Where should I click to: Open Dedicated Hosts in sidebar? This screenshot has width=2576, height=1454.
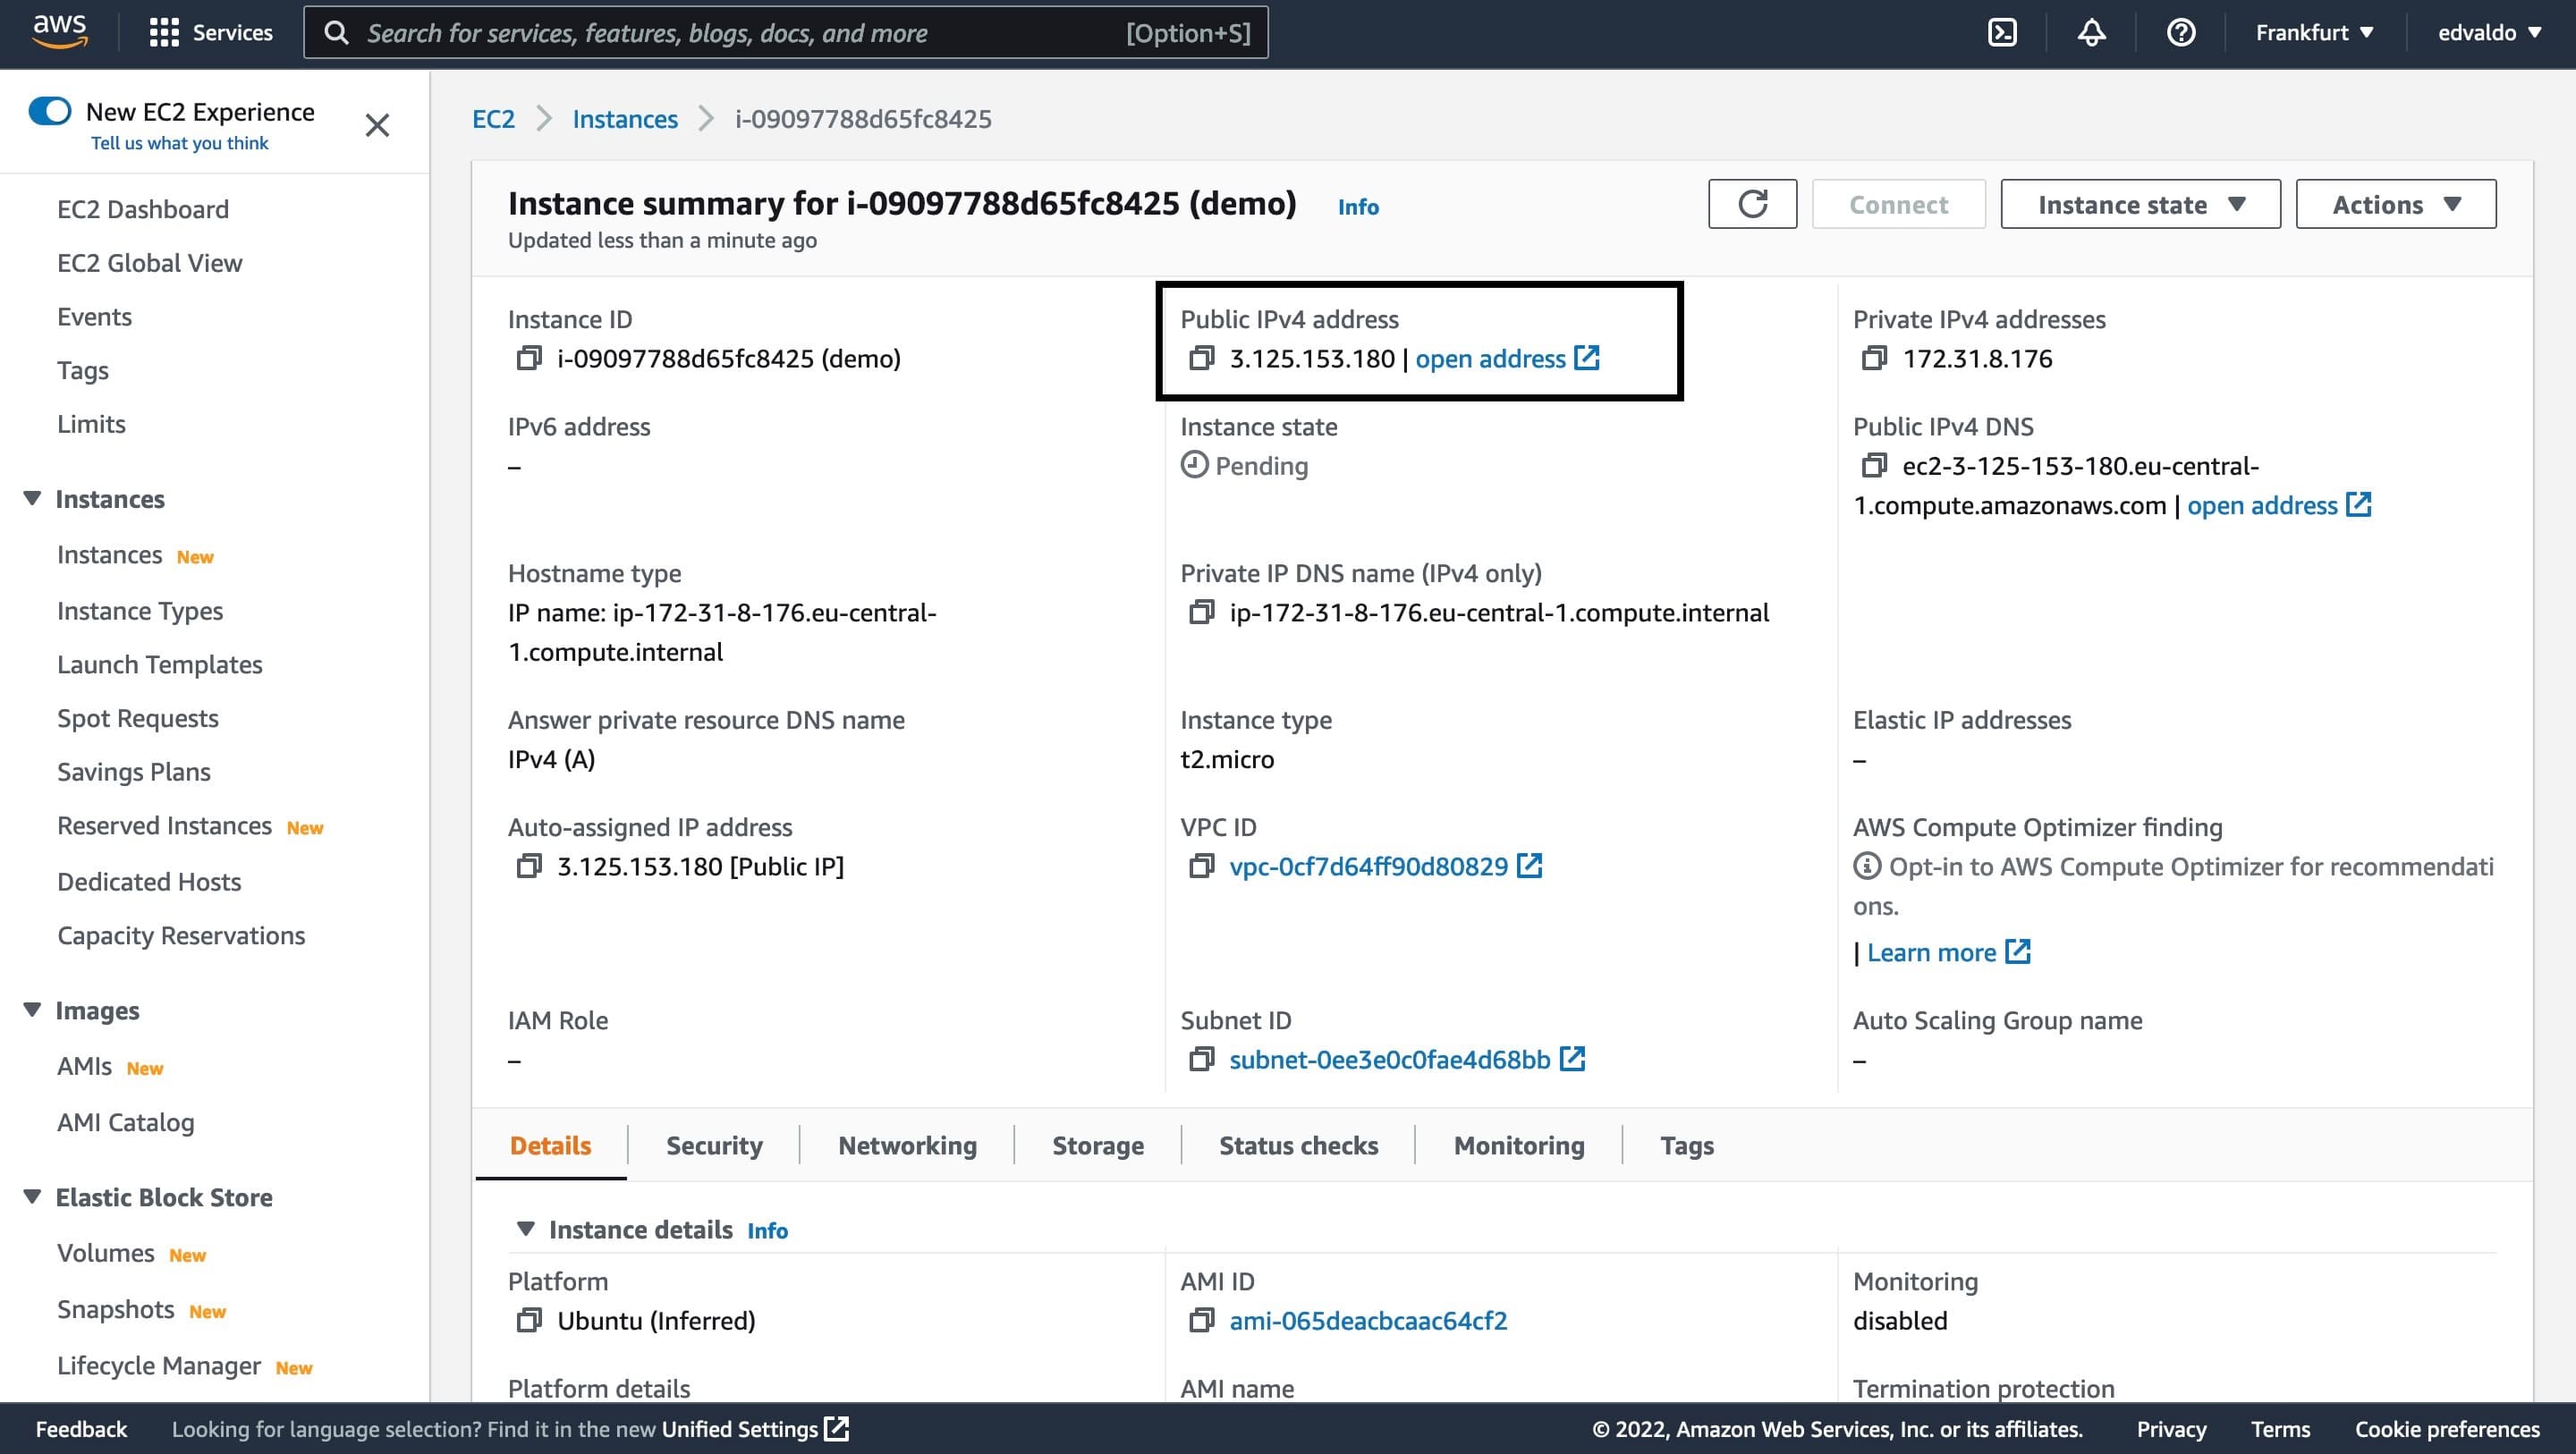[149, 881]
